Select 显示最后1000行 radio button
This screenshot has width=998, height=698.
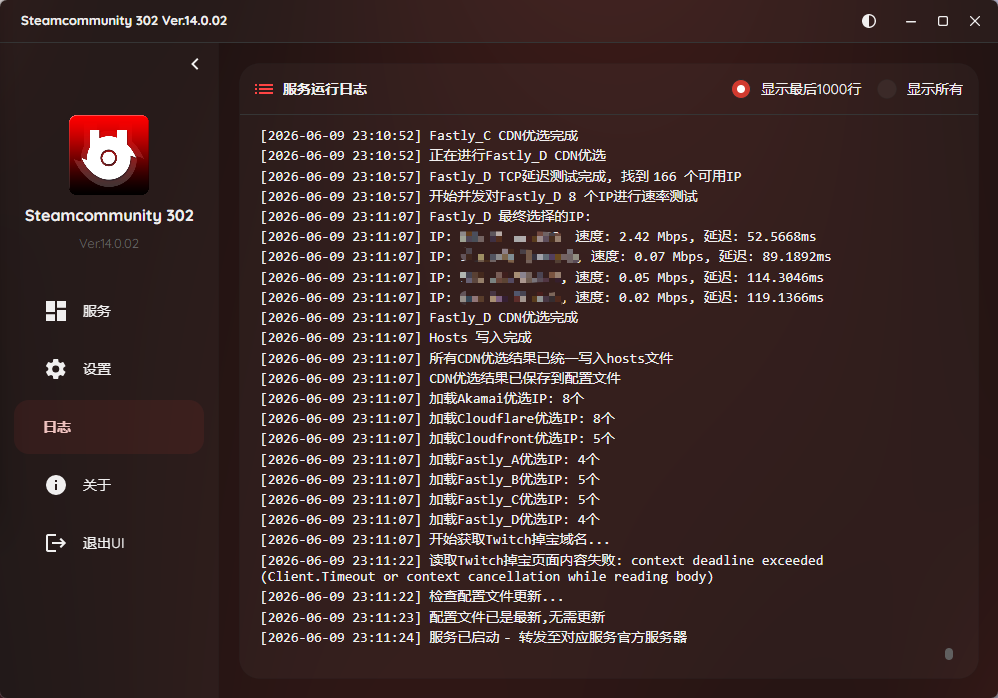click(741, 89)
